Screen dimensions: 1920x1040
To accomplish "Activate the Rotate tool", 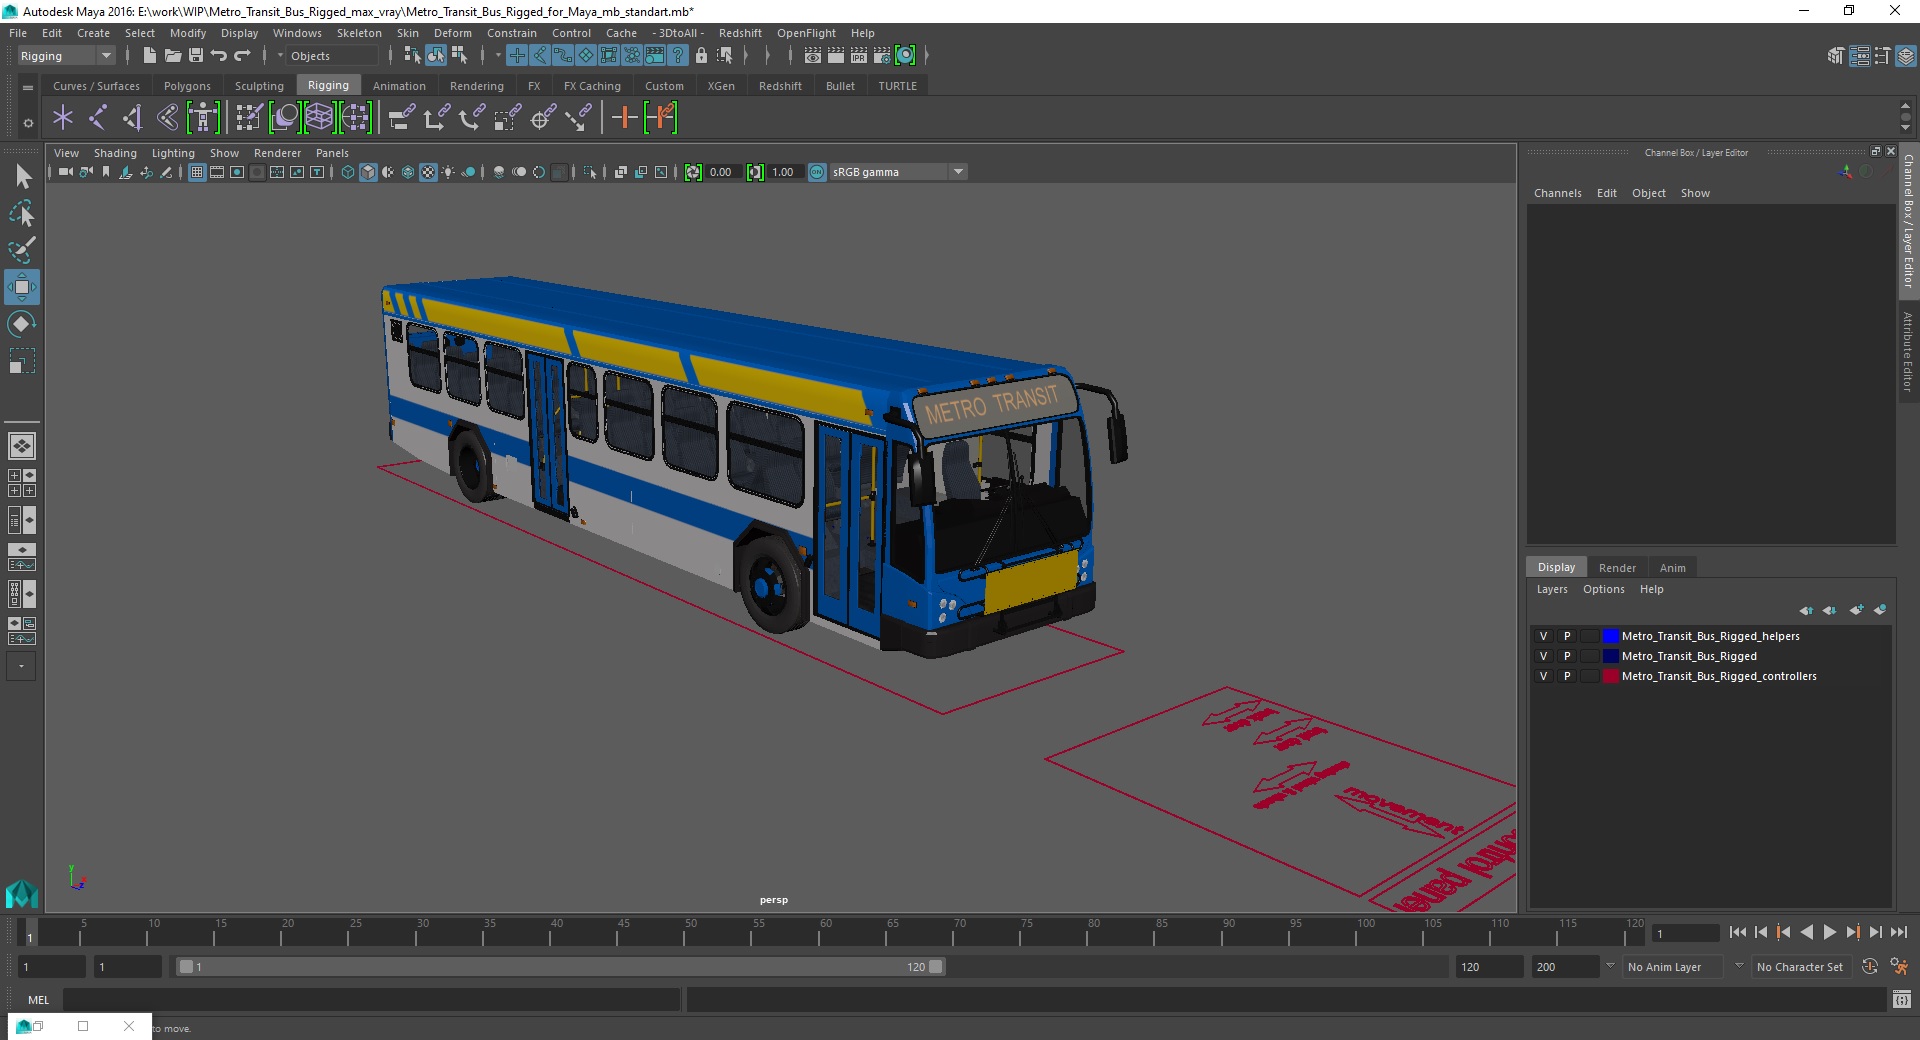I will 22,324.
